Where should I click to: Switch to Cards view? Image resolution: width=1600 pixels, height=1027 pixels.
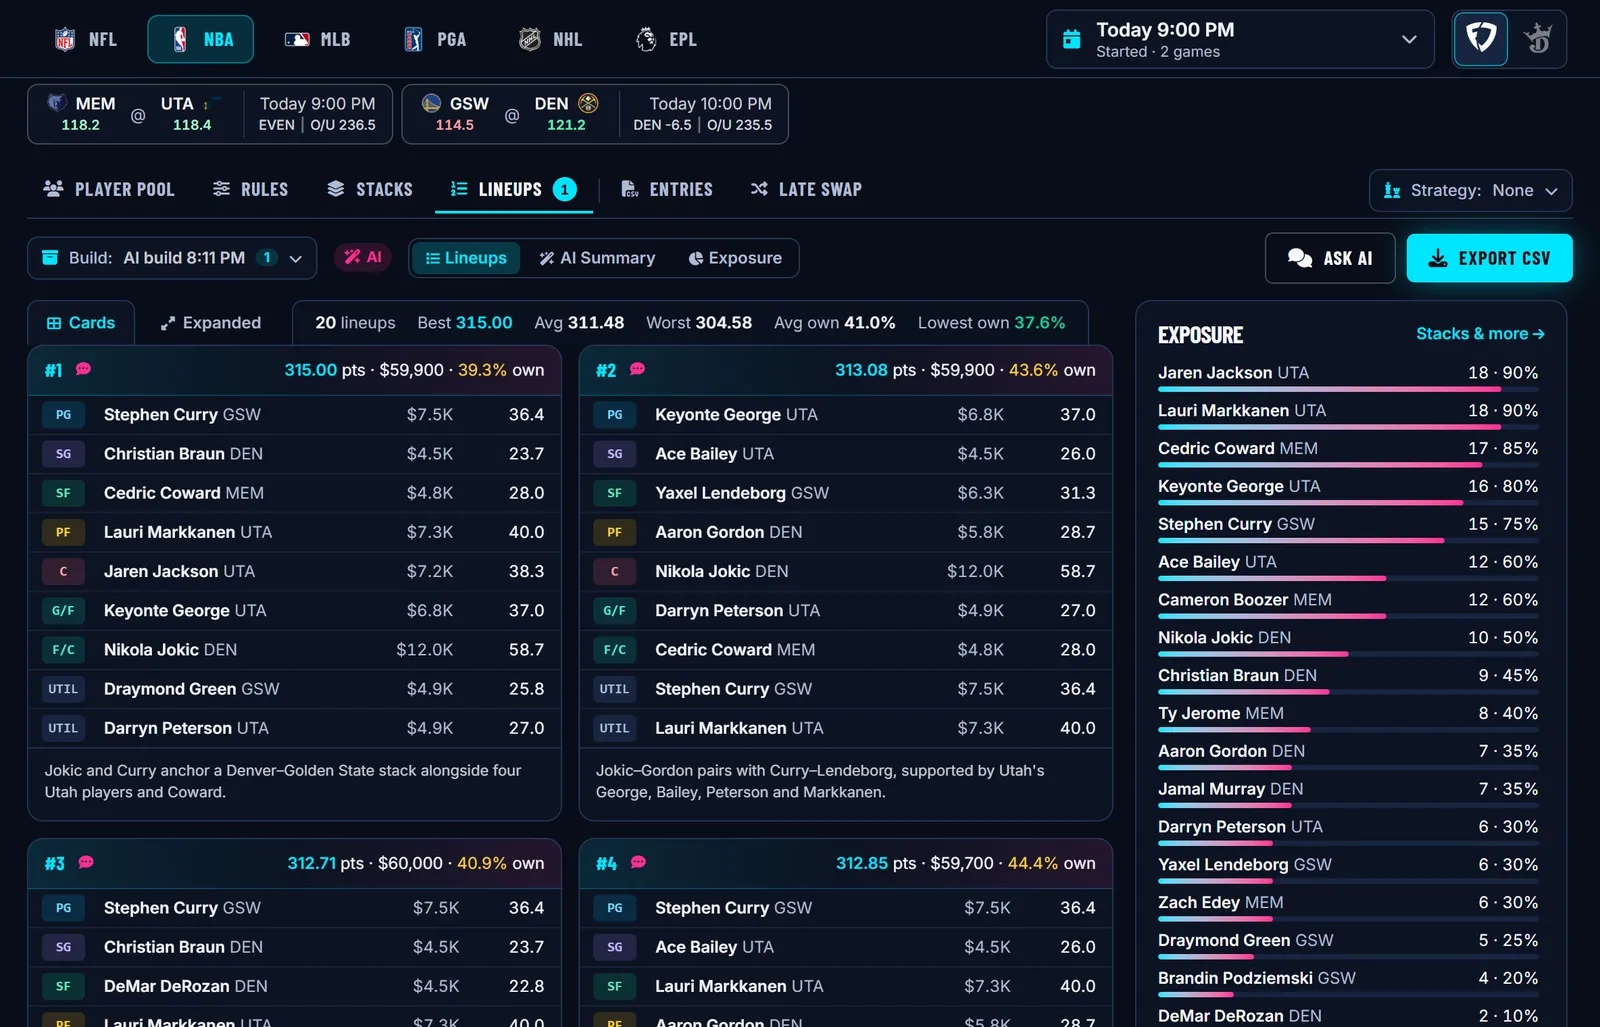pyautogui.click(x=81, y=323)
